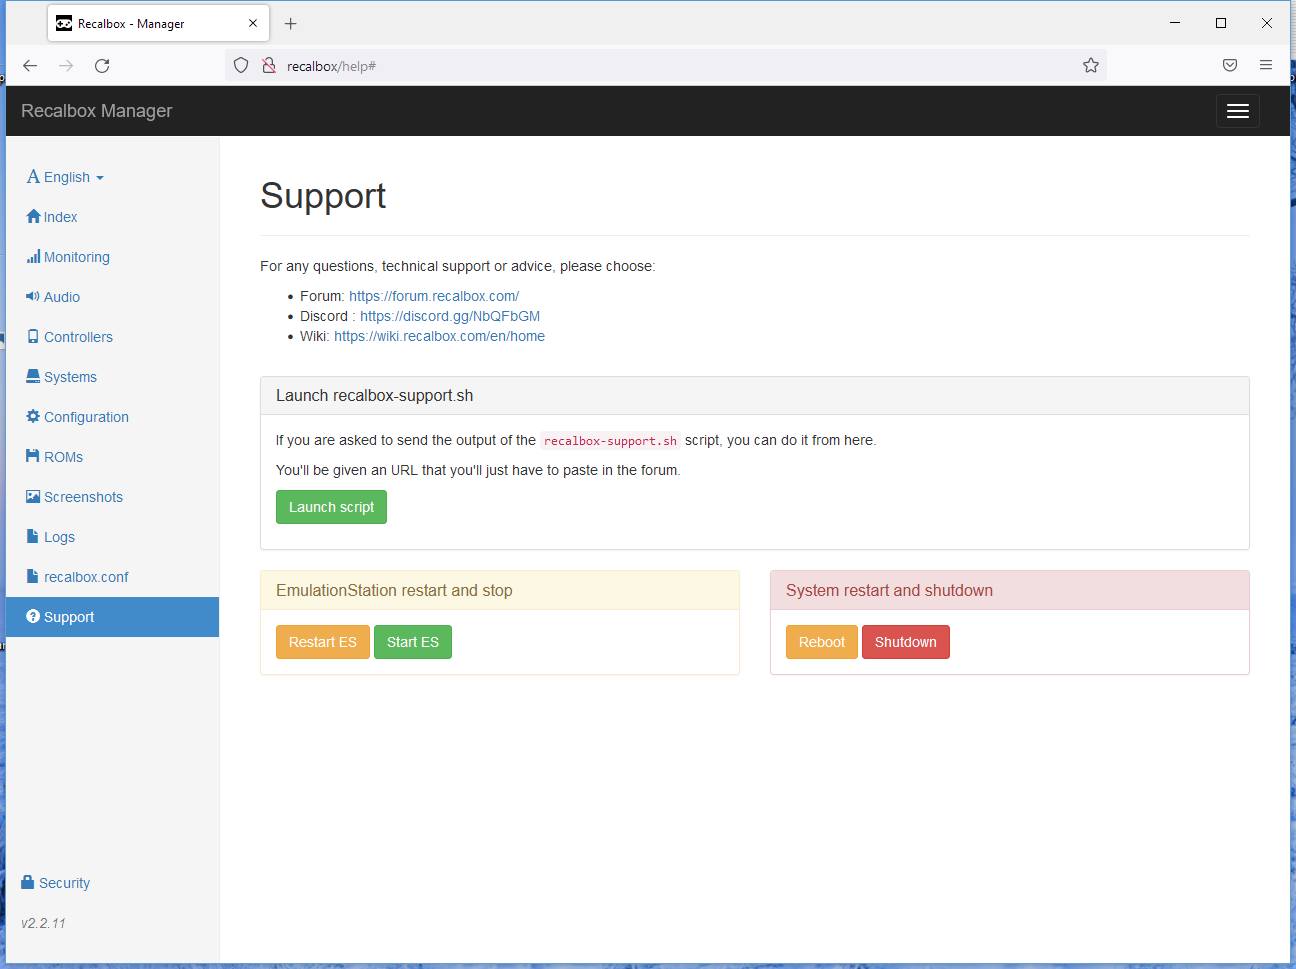Click the floppy disk icon beside ROMs
The width and height of the screenshot is (1296, 969).
pos(33,456)
